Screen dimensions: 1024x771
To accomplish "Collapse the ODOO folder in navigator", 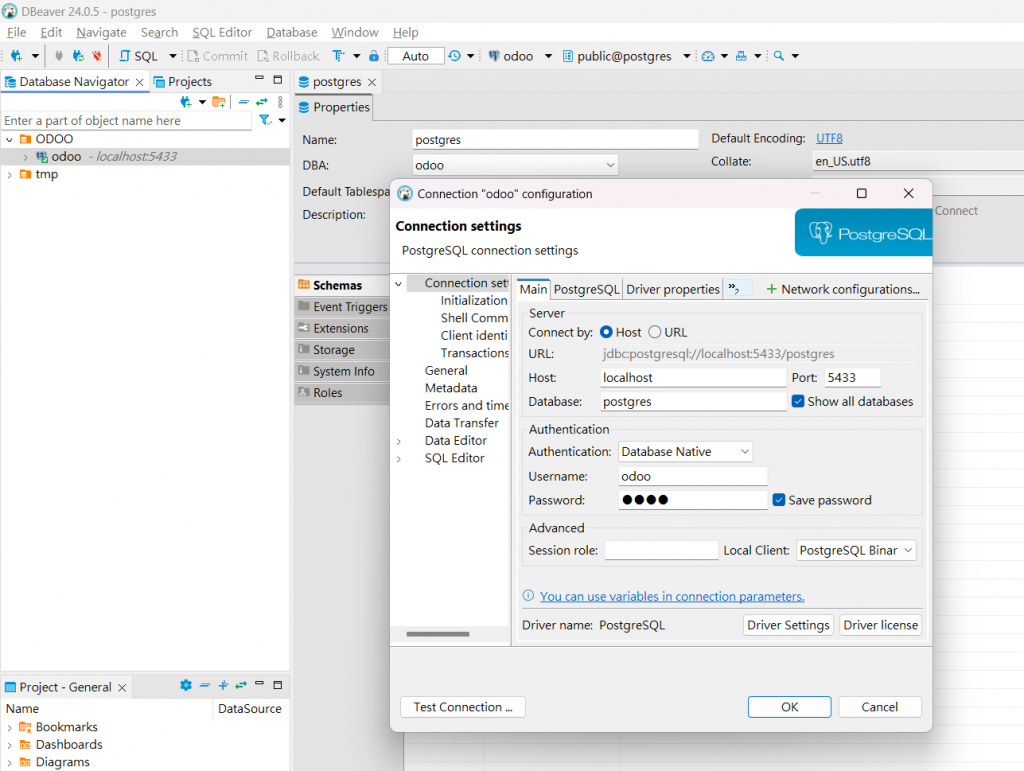I will 9,139.
